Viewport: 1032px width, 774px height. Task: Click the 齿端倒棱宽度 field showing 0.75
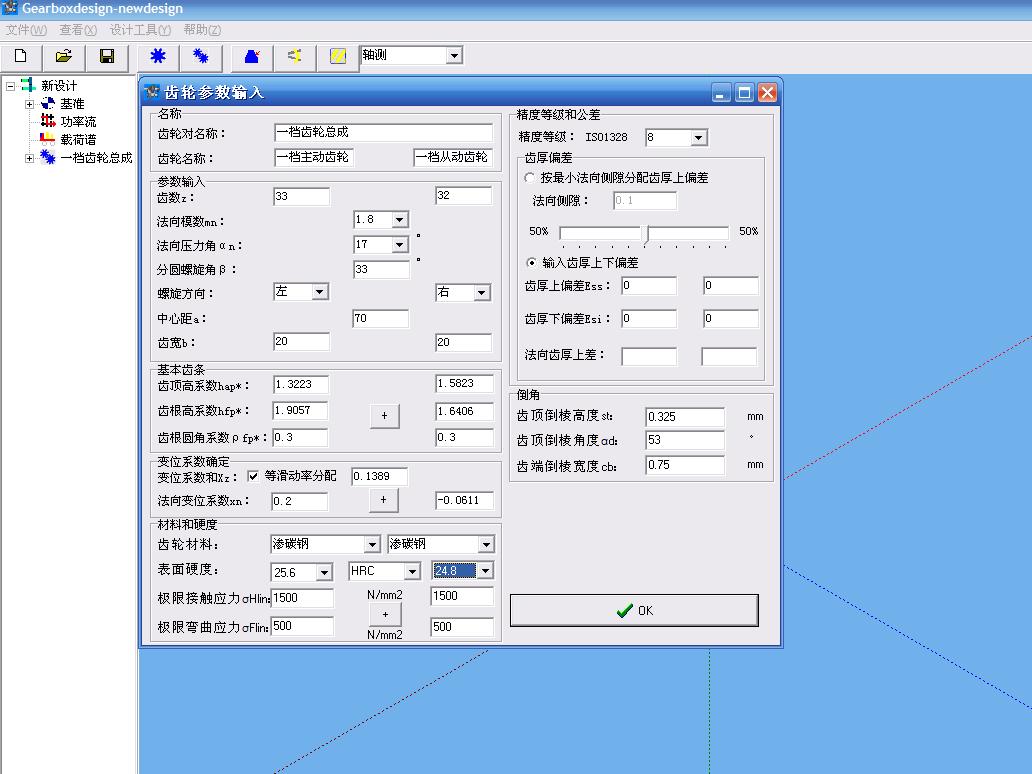685,465
